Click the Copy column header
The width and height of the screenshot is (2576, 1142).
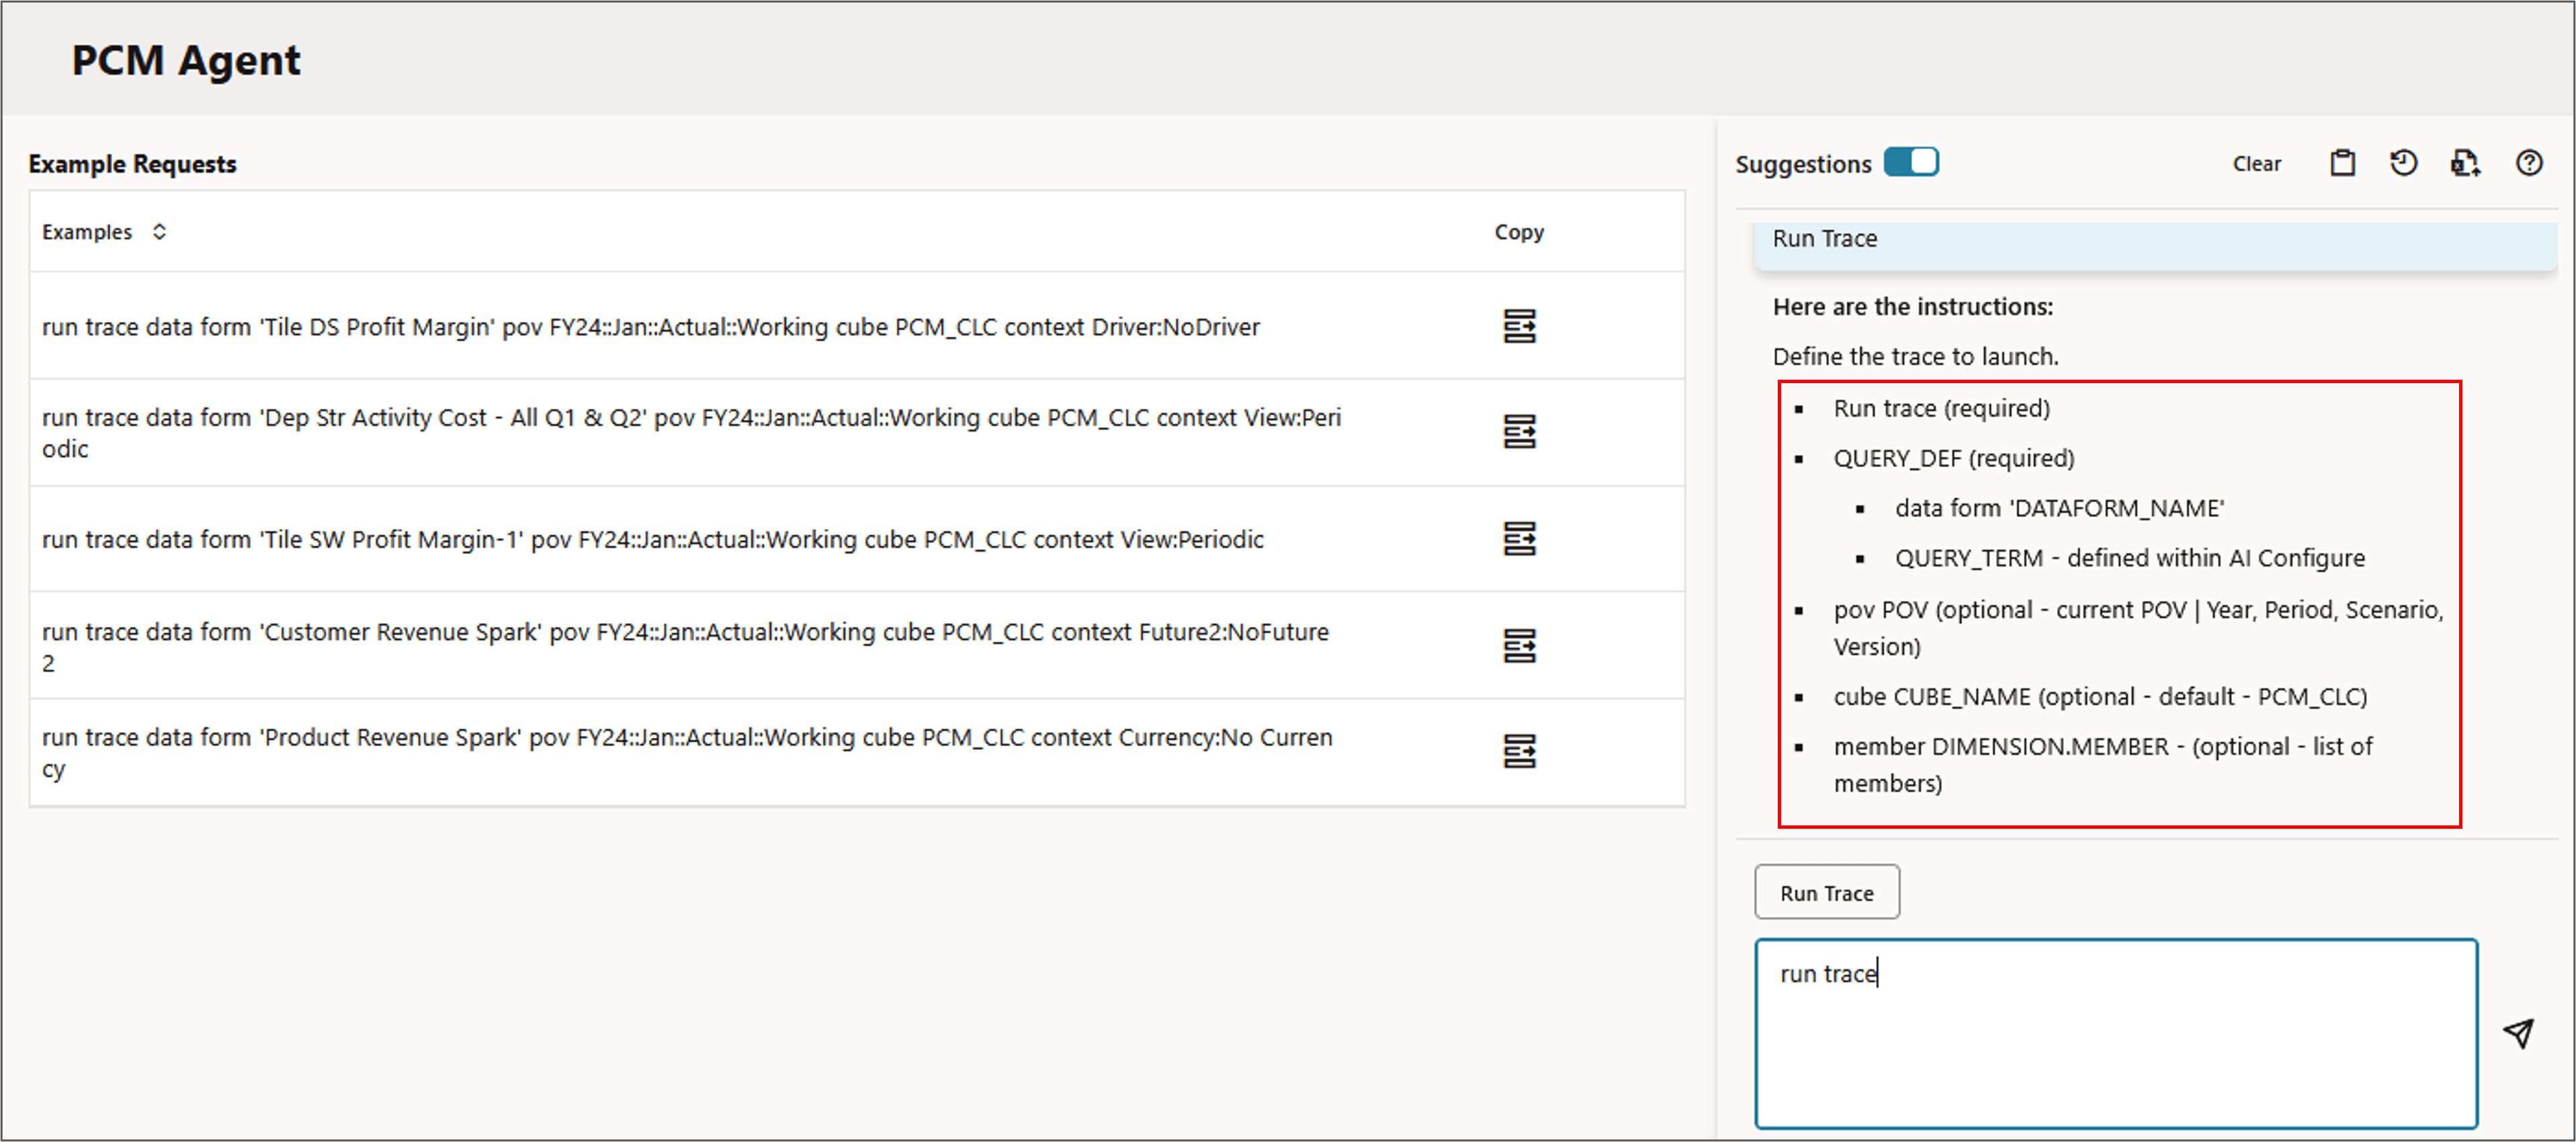[x=1518, y=232]
